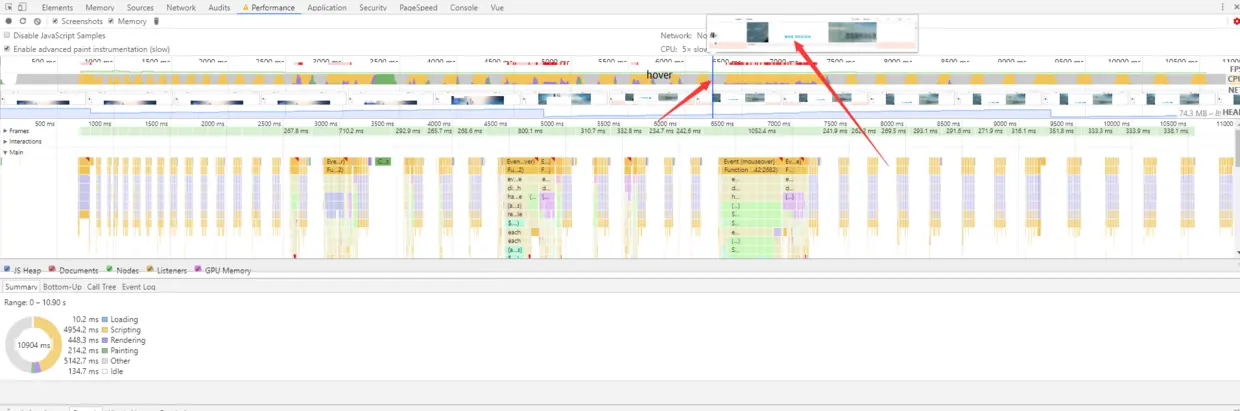This screenshot has width=1240, height=411.
Task: Open the Vue devtools tab
Action: [497, 7]
